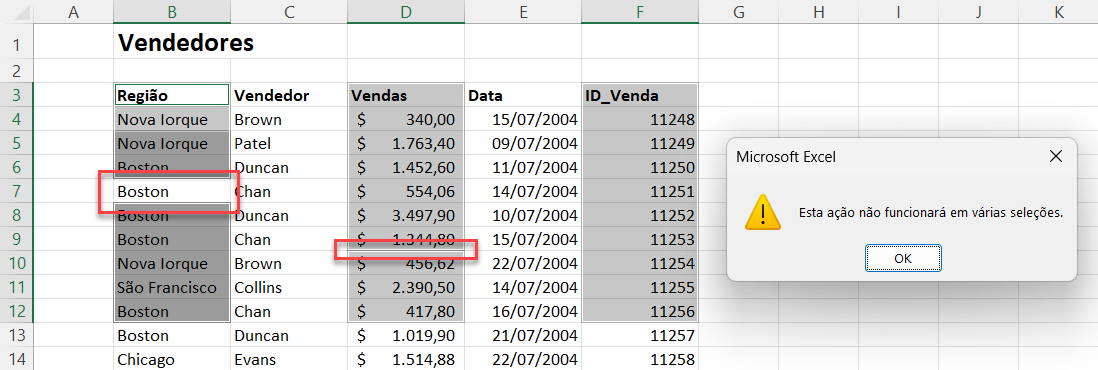Select the Data header cell
1098x370 pixels.
(522, 95)
